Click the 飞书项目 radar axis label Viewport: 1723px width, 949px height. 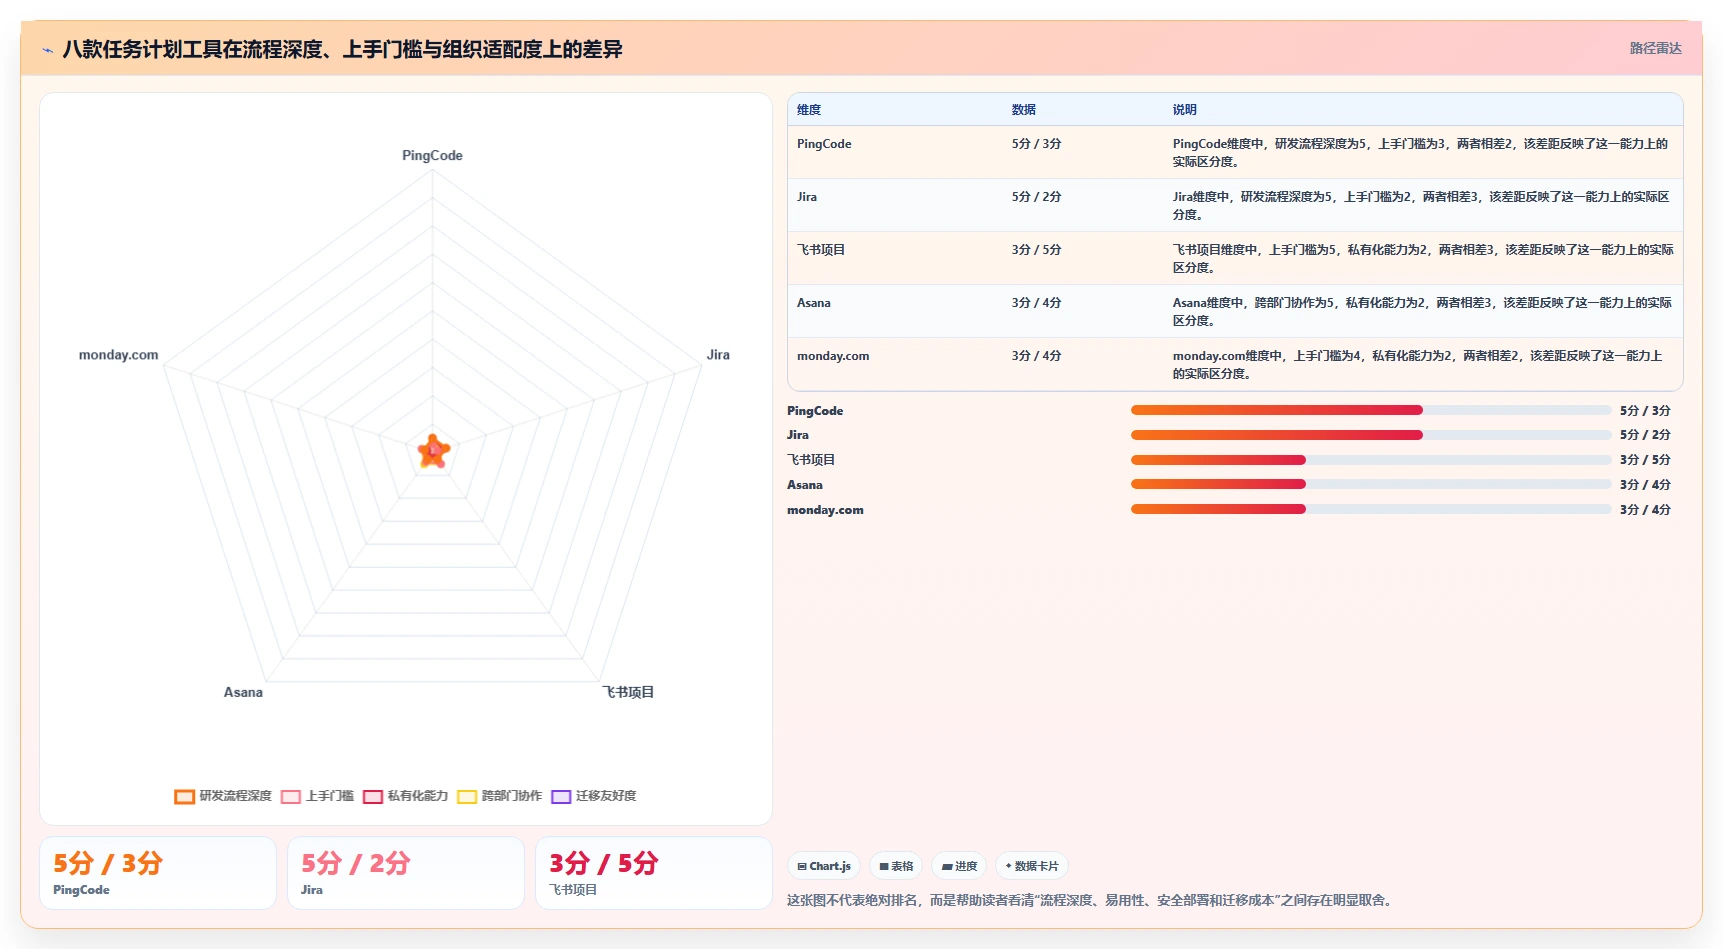(628, 692)
